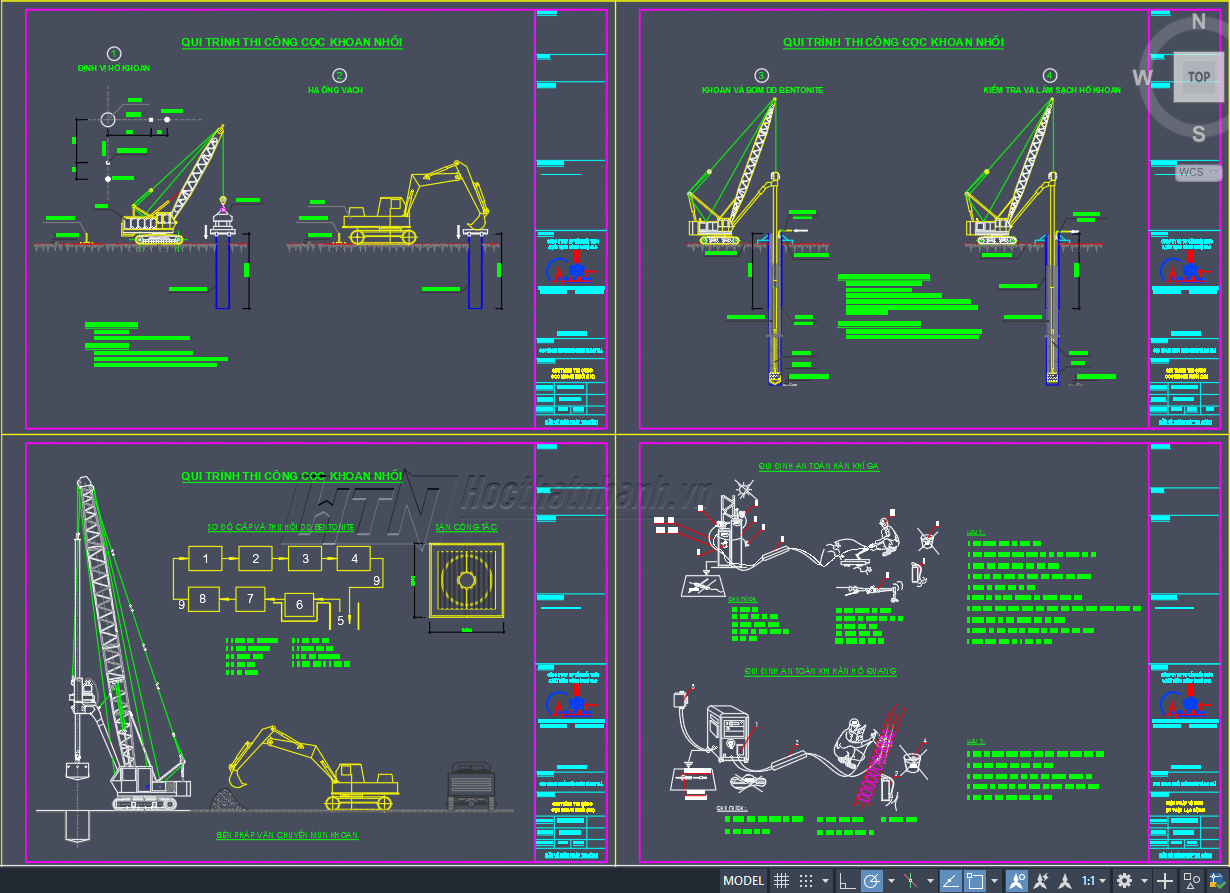Expand the polar tracking angle dropdown arrow
The width and height of the screenshot is (1230, 893).
[890, 881]
